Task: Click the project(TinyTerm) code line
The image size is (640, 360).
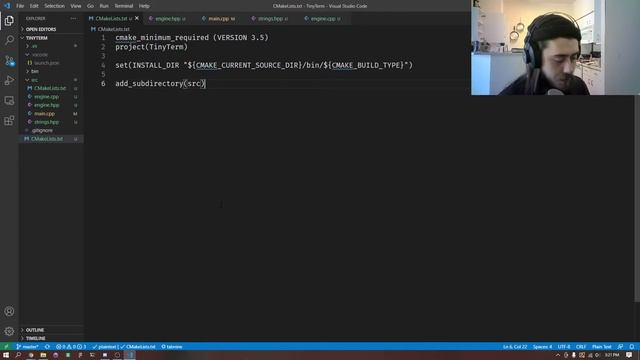Action: point(151,47)
